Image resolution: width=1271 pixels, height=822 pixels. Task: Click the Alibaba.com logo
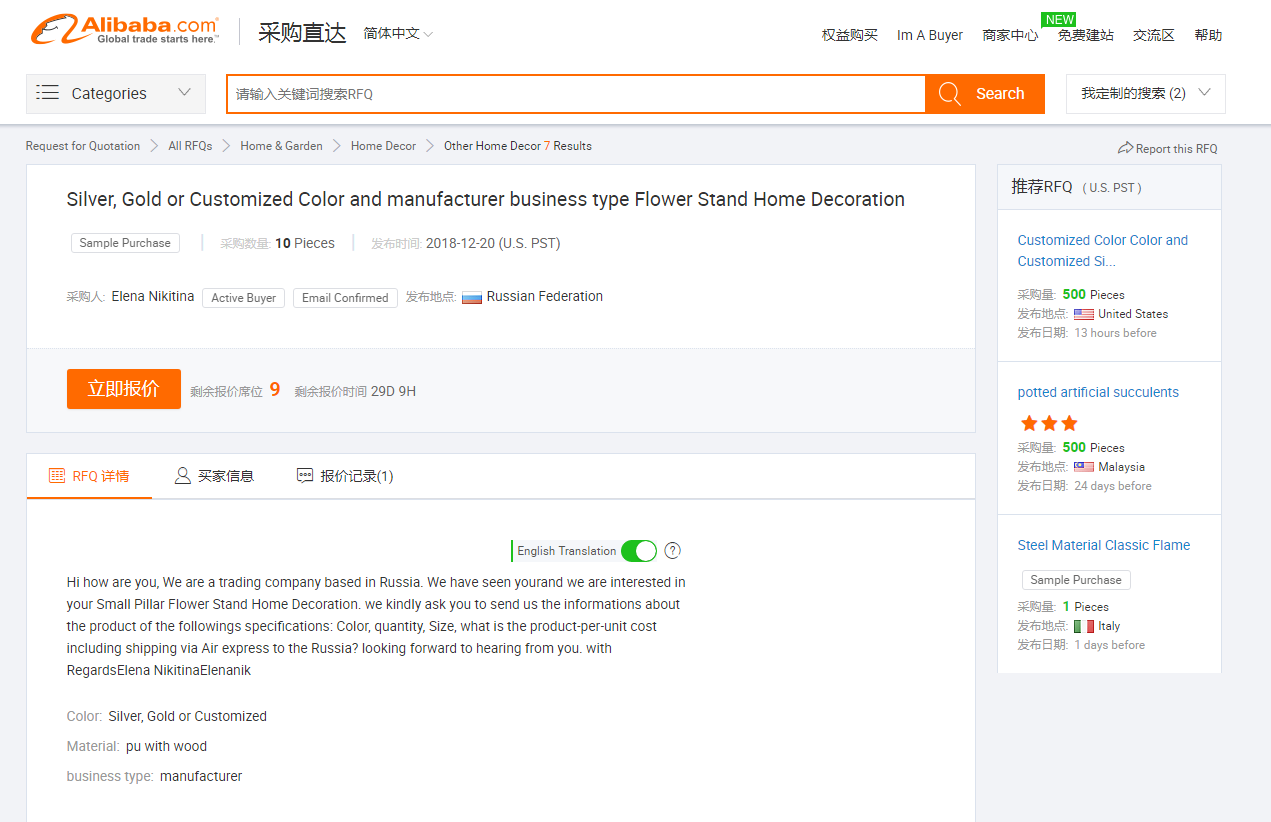tap(125, 30)
